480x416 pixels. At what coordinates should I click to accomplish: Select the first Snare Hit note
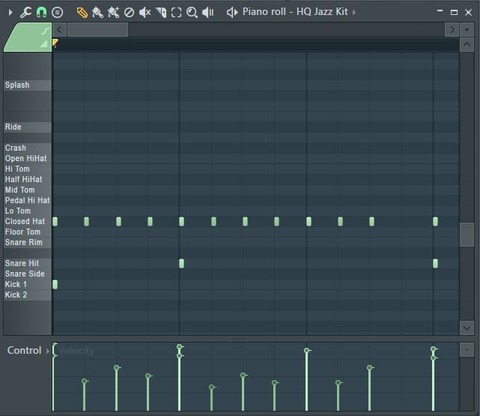(x=181, y=264)
